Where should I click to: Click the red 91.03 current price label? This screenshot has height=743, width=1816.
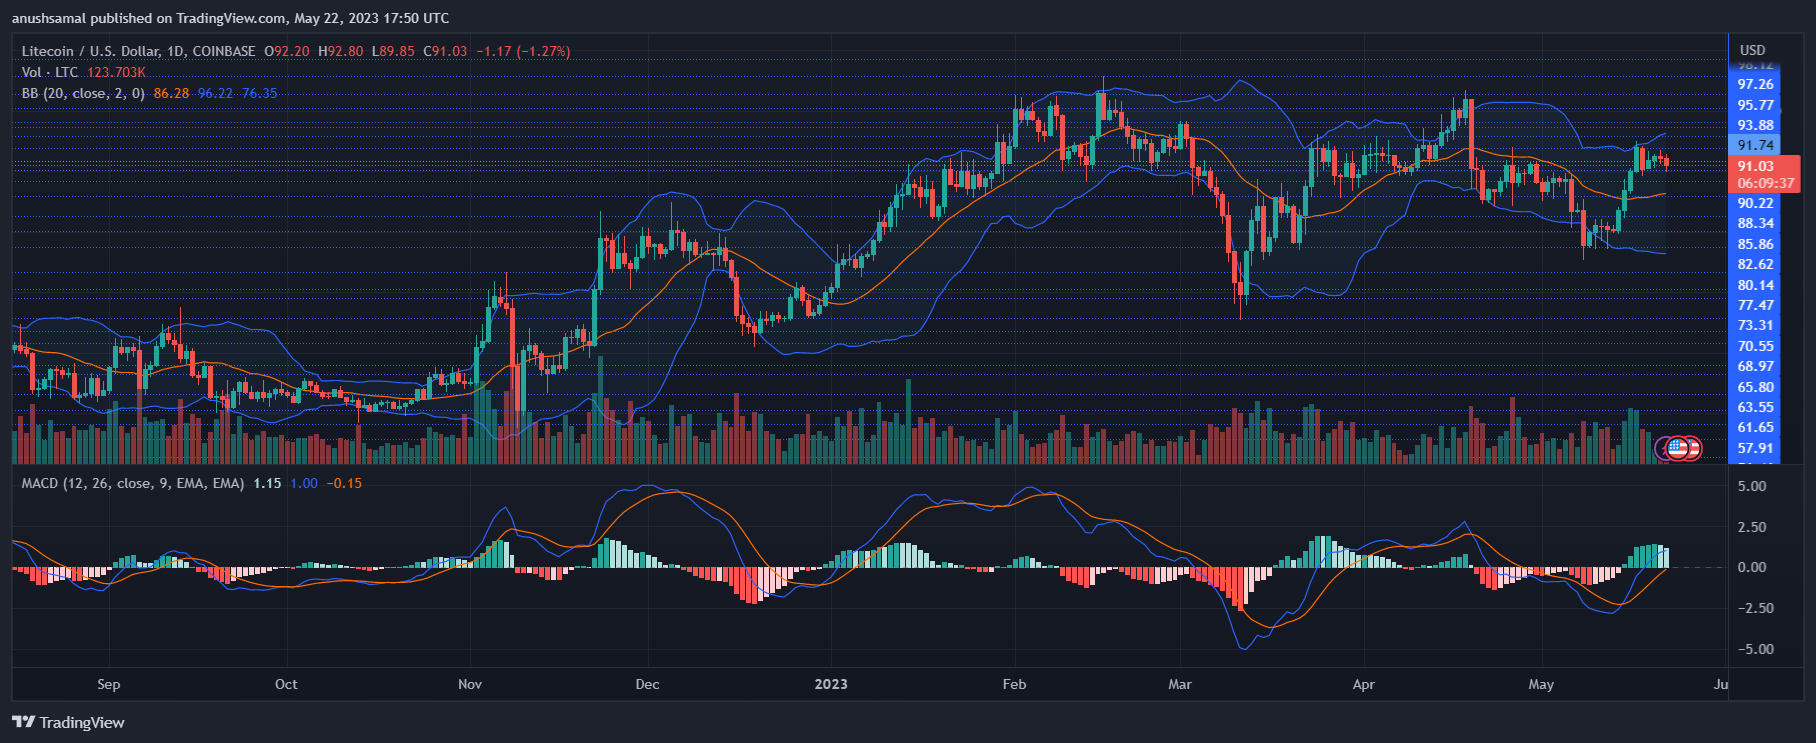1756,166
